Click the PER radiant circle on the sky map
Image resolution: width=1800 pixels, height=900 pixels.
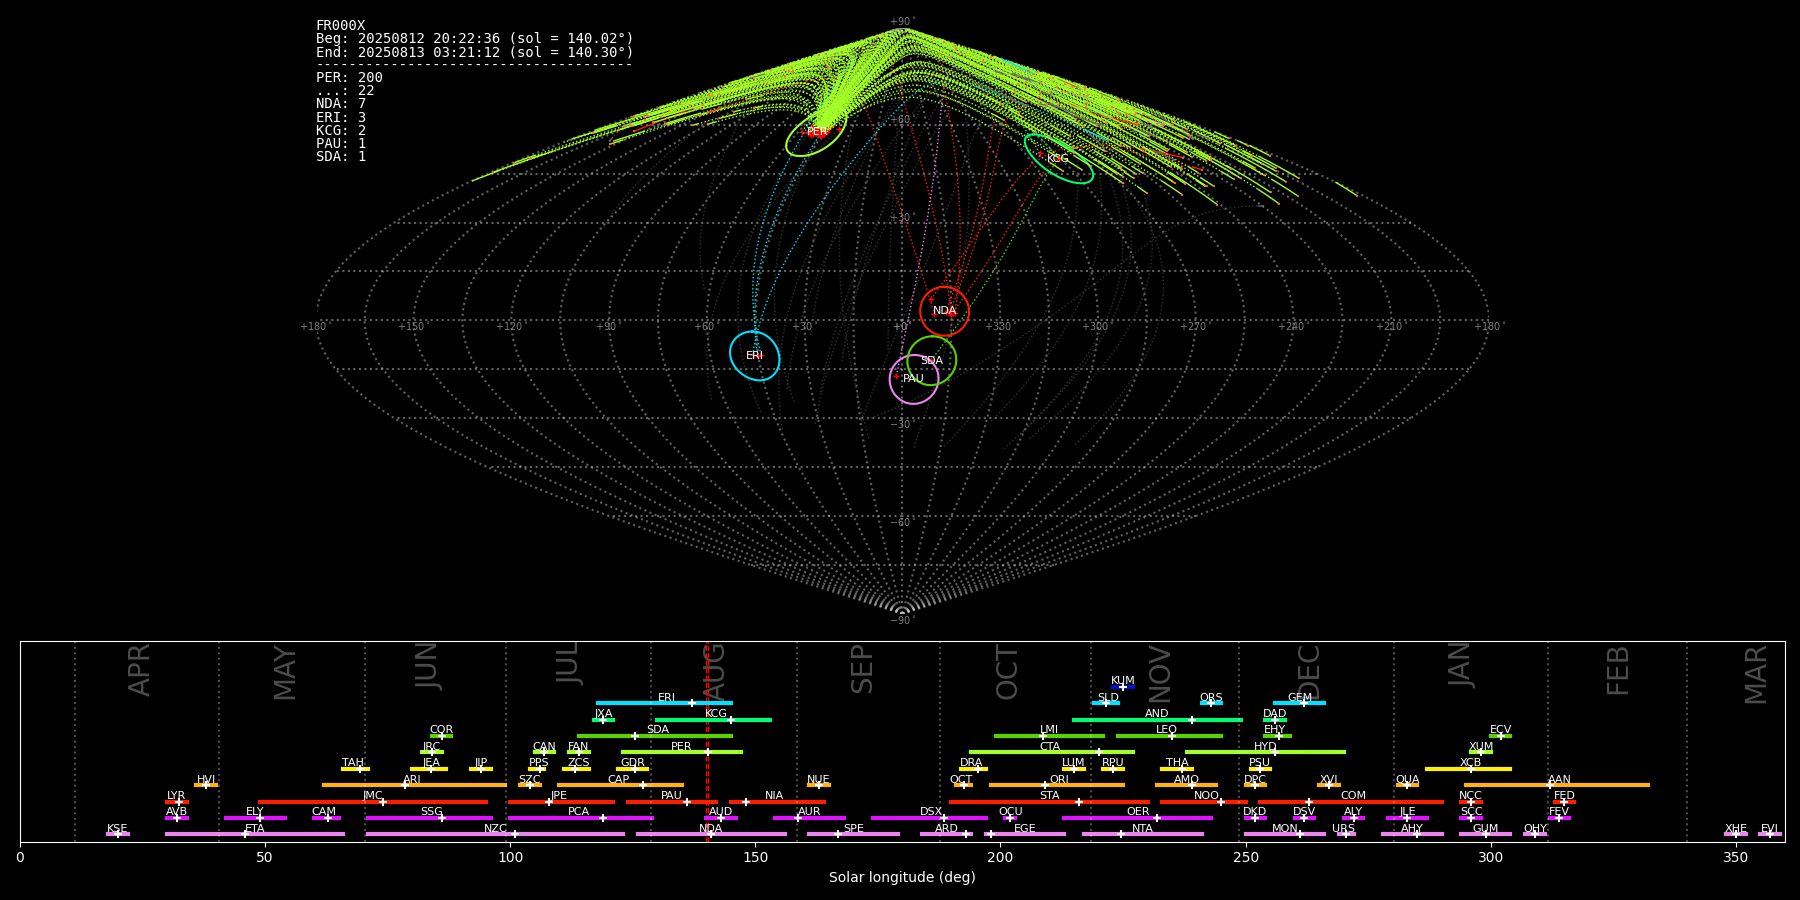(816, 132)
